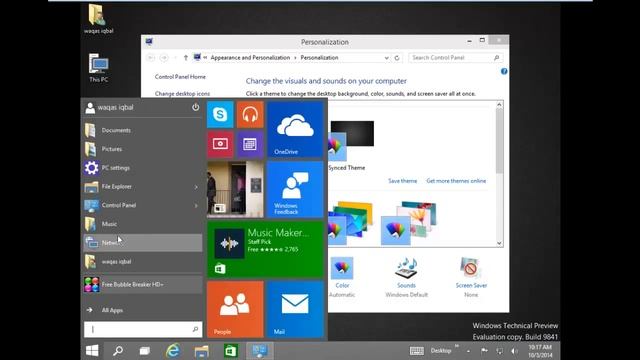Click the Save theme link
Screen dimensions: 640x360
point(402,181)
